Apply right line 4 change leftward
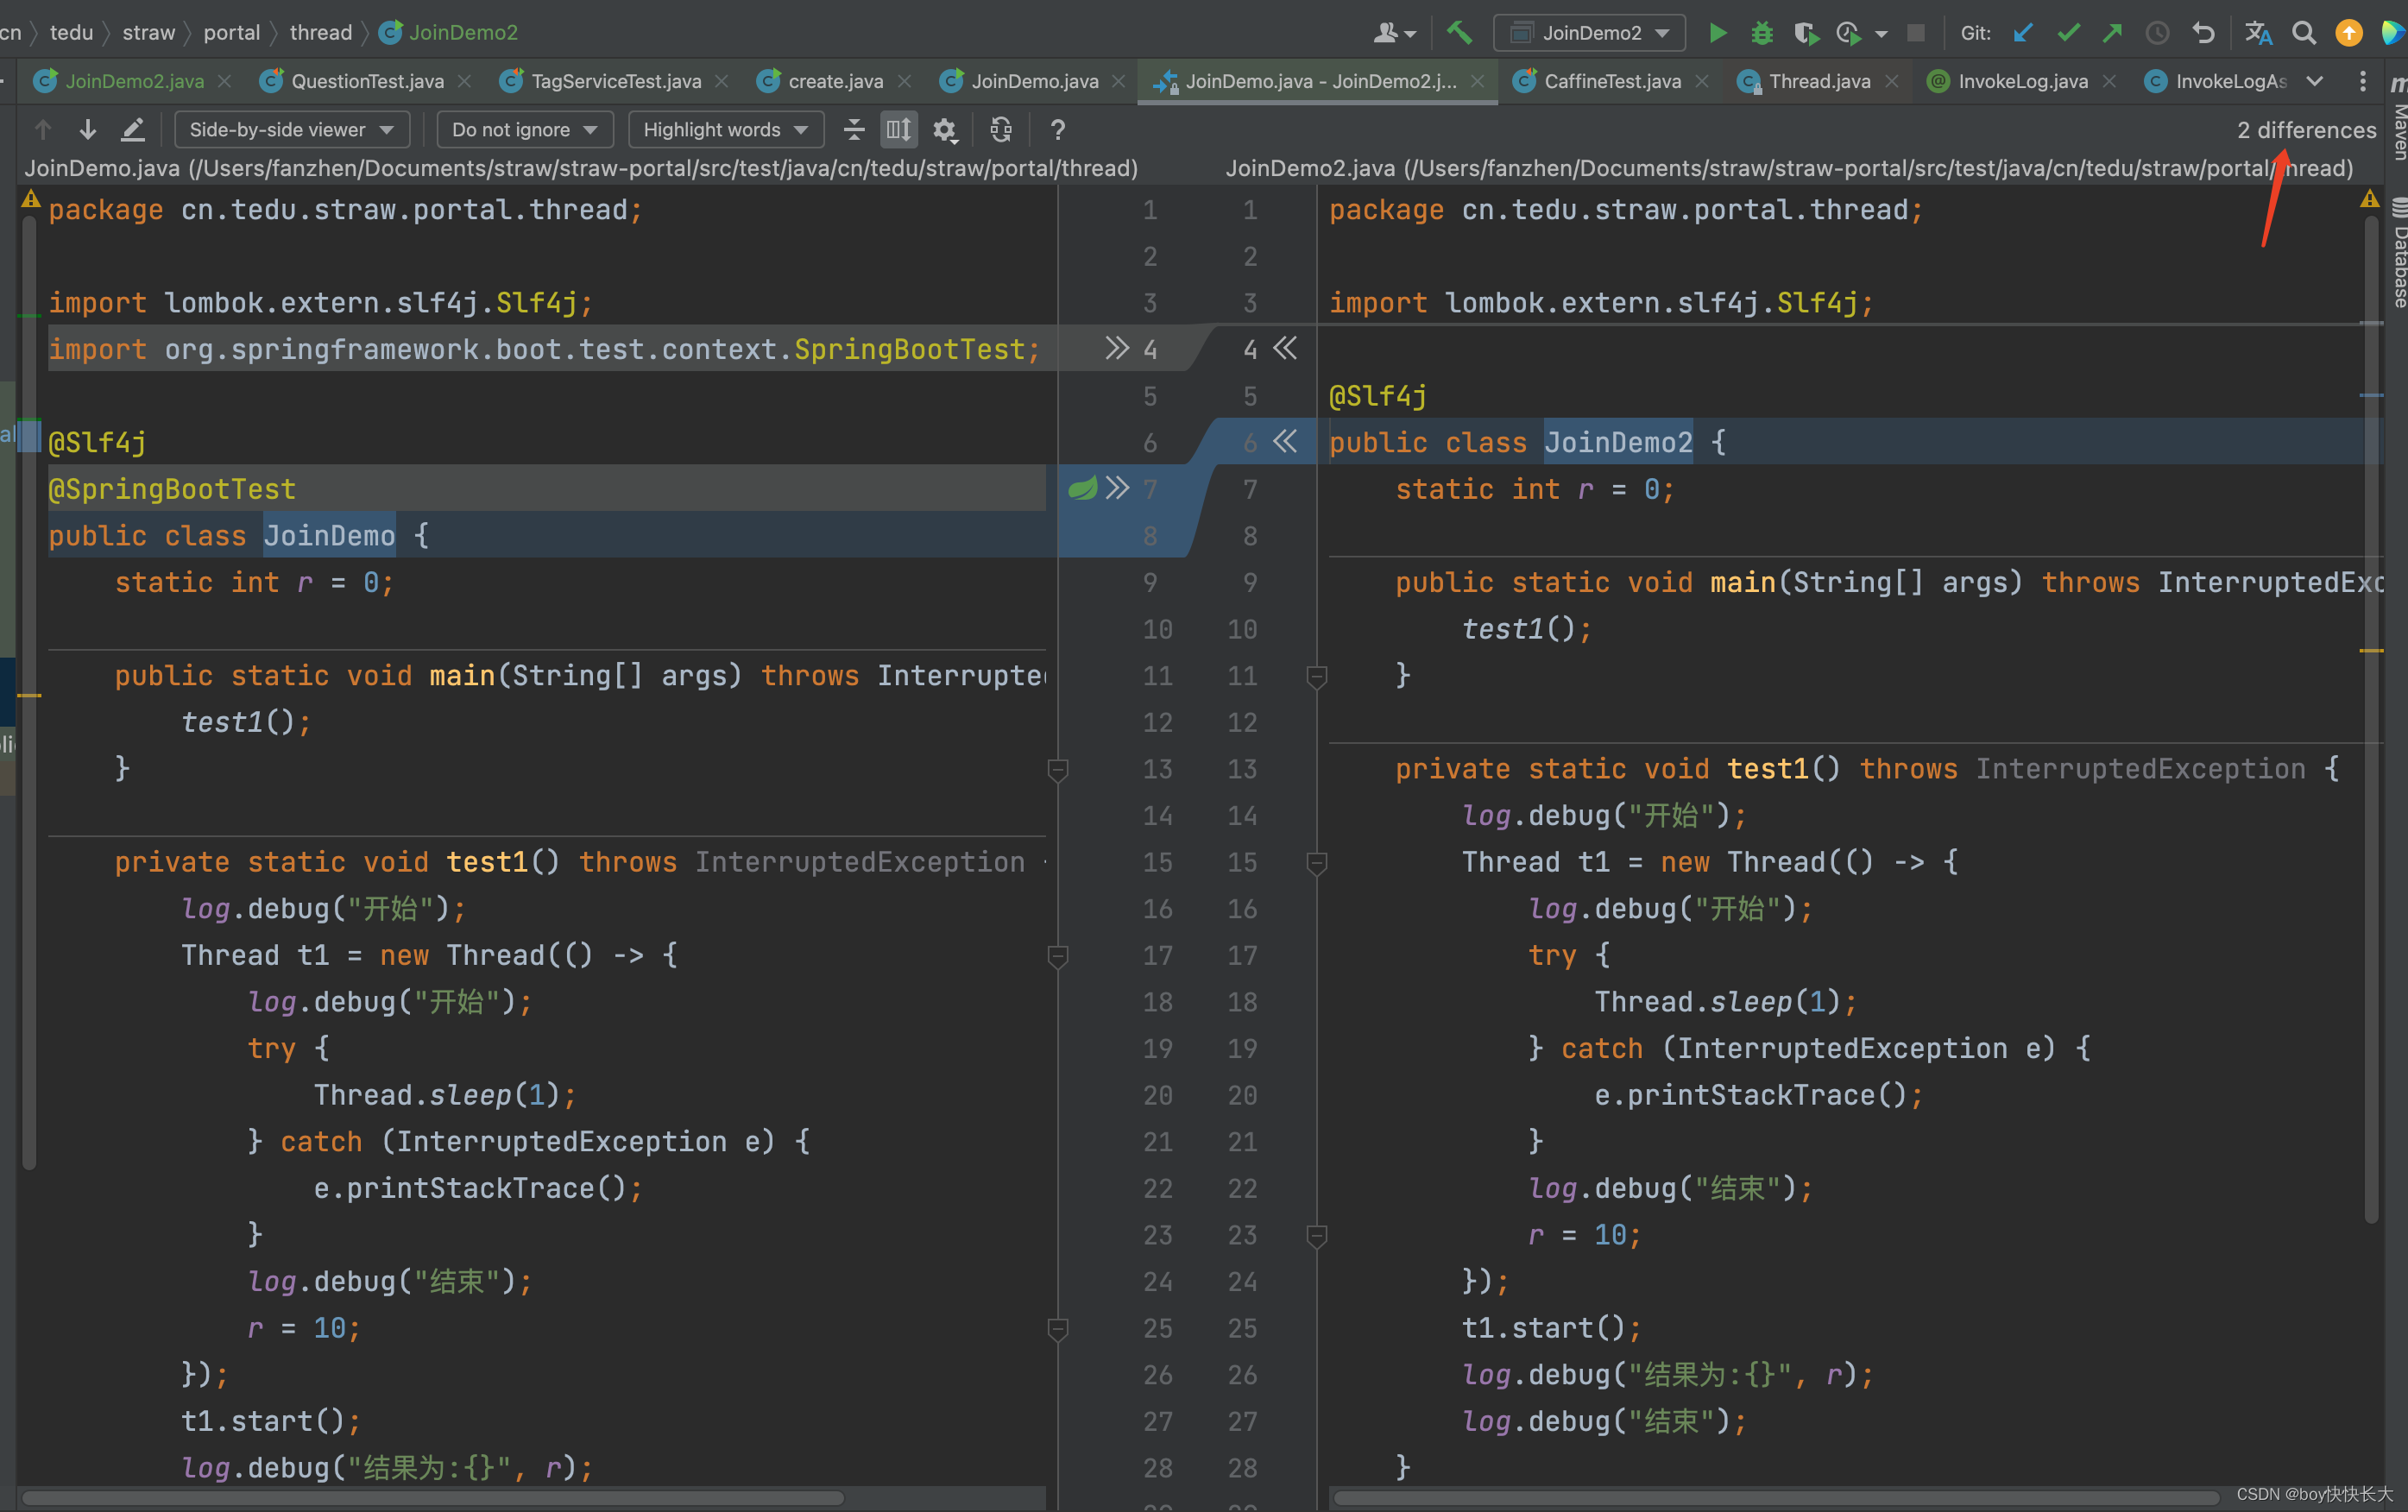Screen dimensions: 2408x1512 click(x=1285, y=348)
